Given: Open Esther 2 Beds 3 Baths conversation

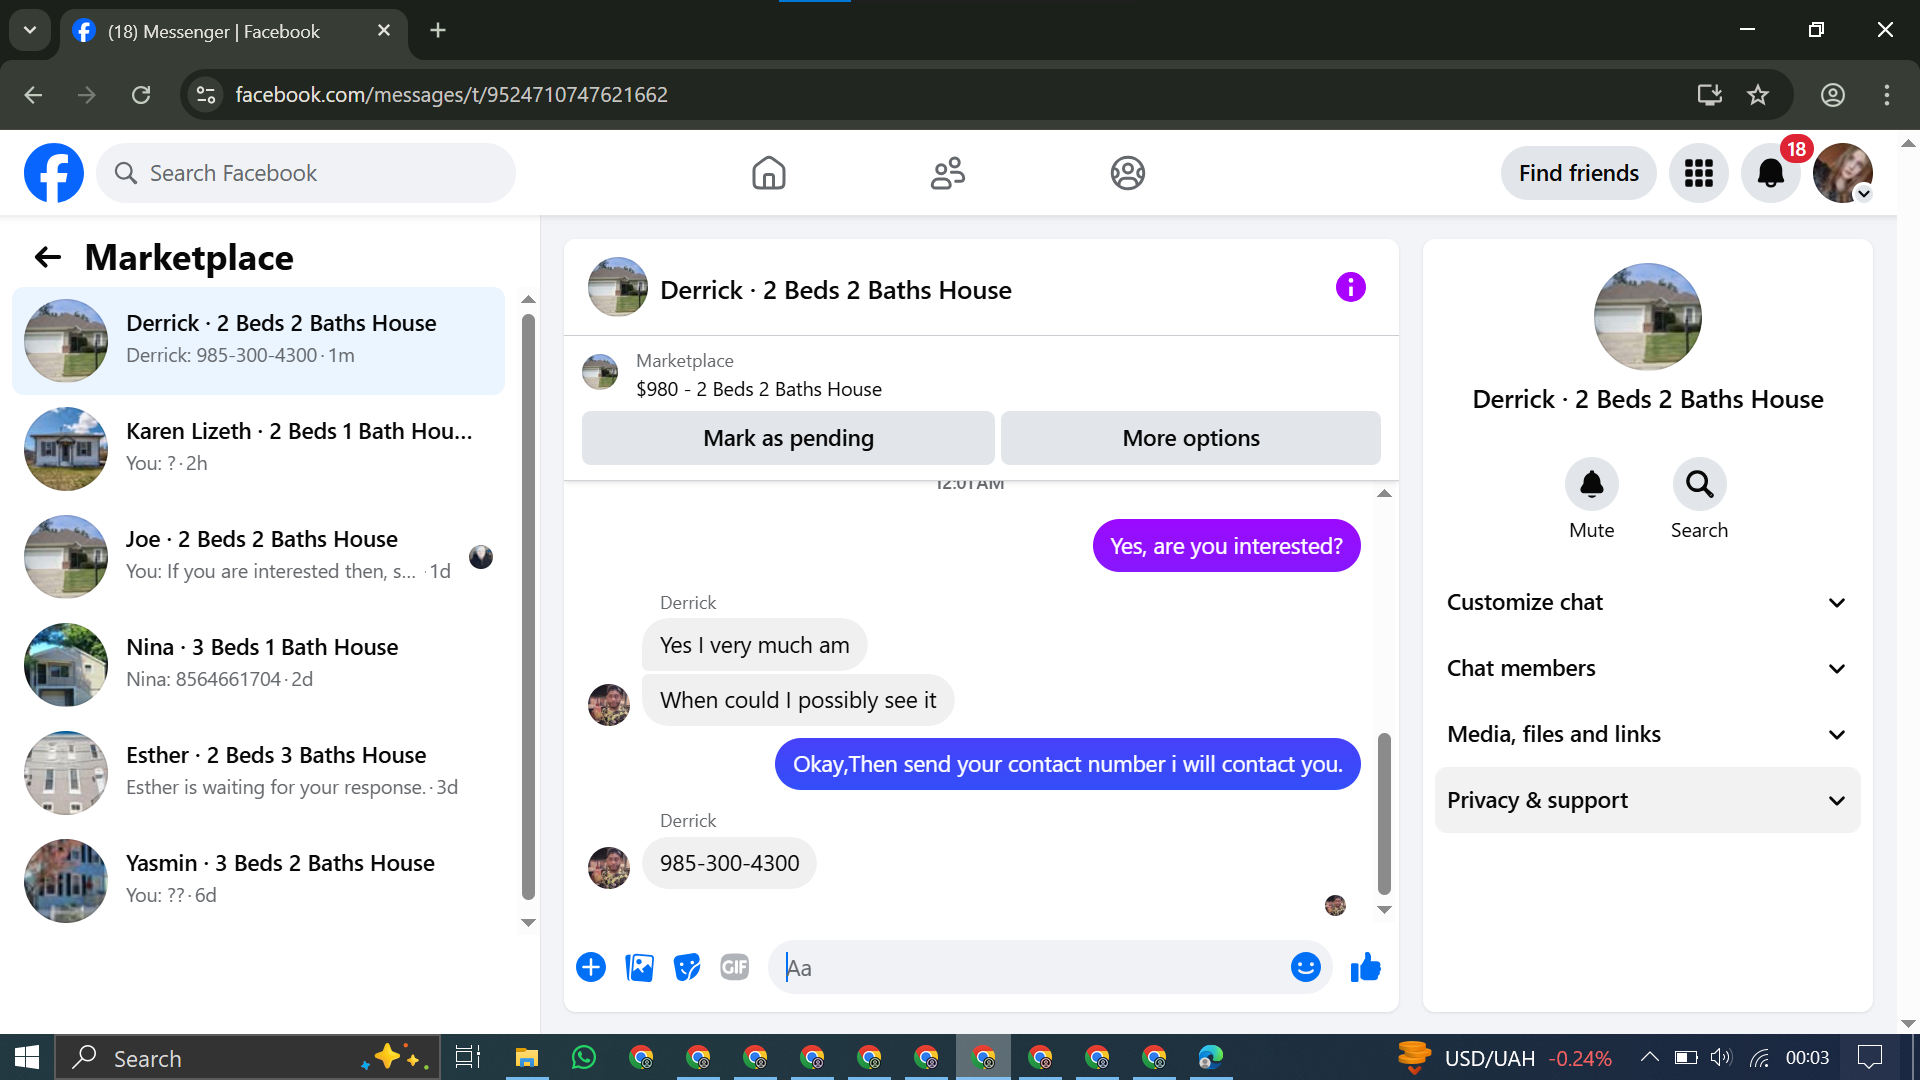Looking at the screenshot, I should (258, 773).
